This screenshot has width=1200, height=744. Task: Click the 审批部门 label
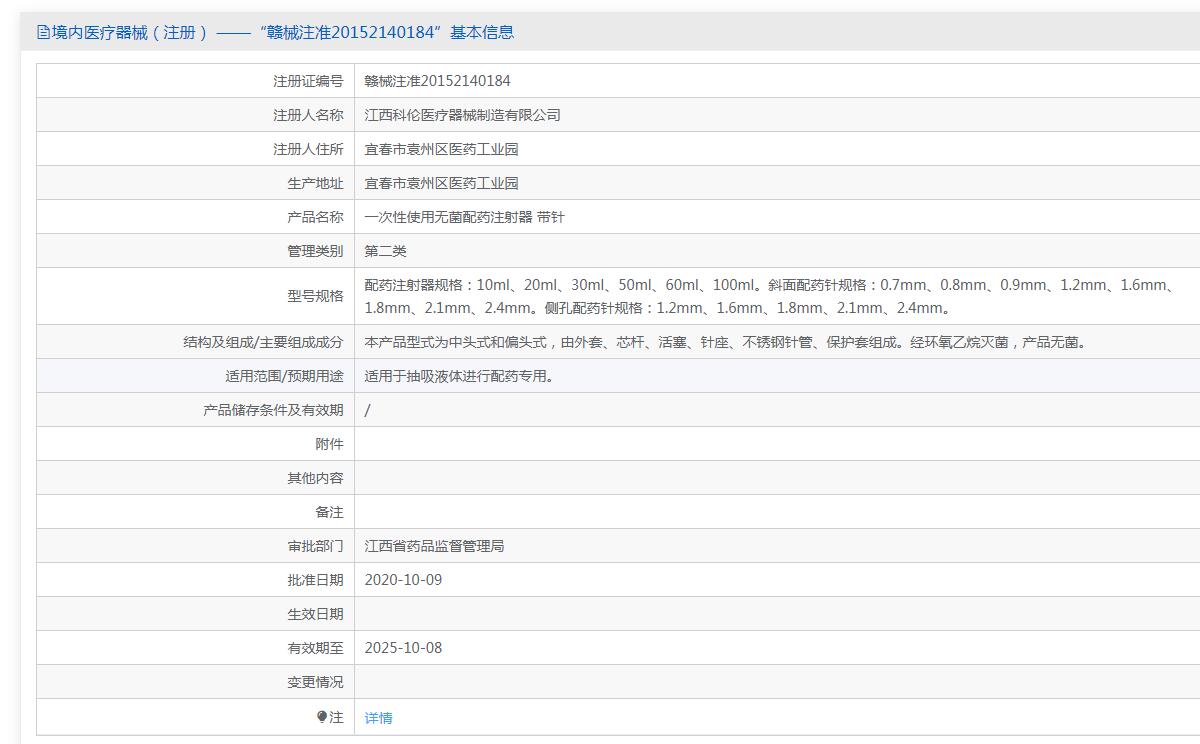pos(315,546)
